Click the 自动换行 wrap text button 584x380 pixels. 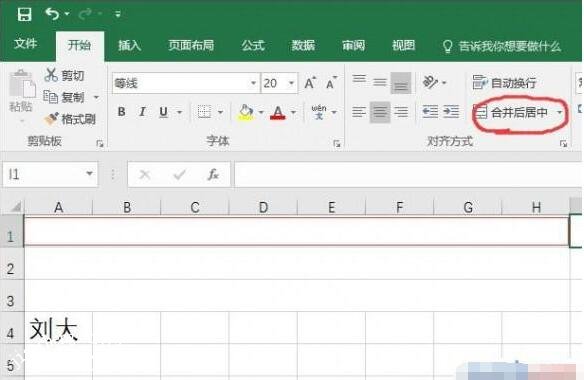[x=504, y=82]
